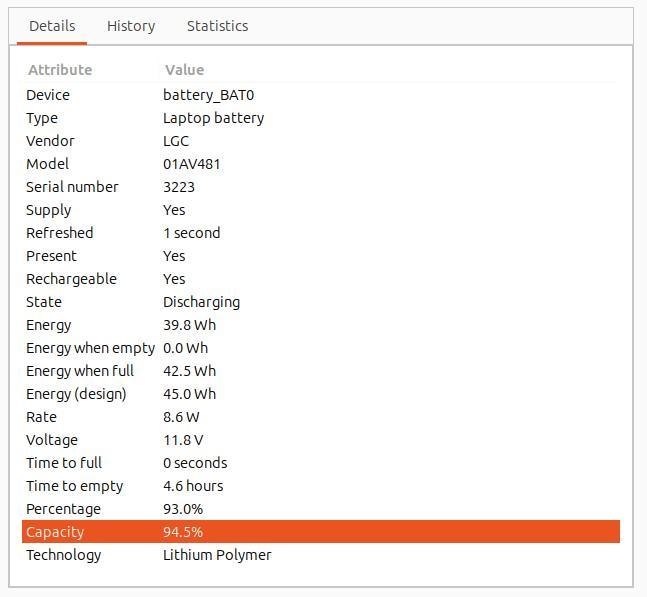Select the Details tab
The image size is (647, 597).
(x=52, y=26)
